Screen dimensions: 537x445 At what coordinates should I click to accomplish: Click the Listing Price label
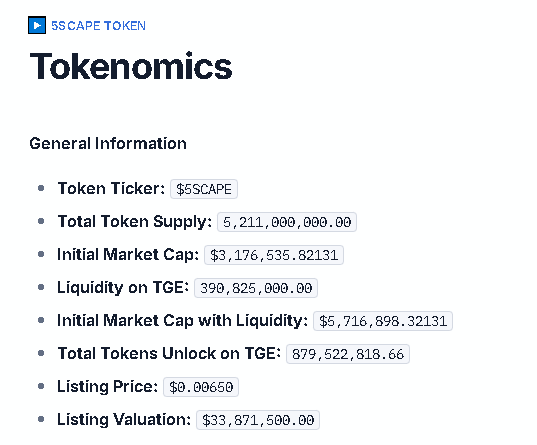108,386
